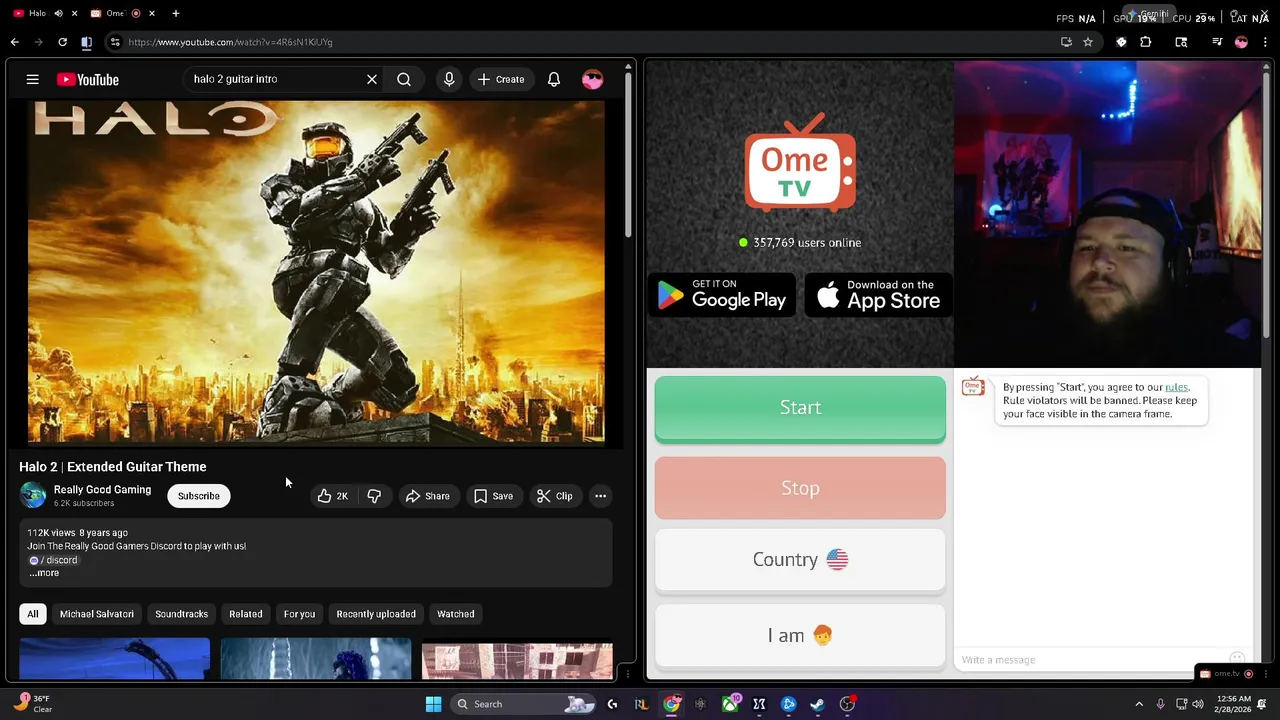
Task: Open the browser Extensions puzzle icon
Action: [x=1146, y=42]
